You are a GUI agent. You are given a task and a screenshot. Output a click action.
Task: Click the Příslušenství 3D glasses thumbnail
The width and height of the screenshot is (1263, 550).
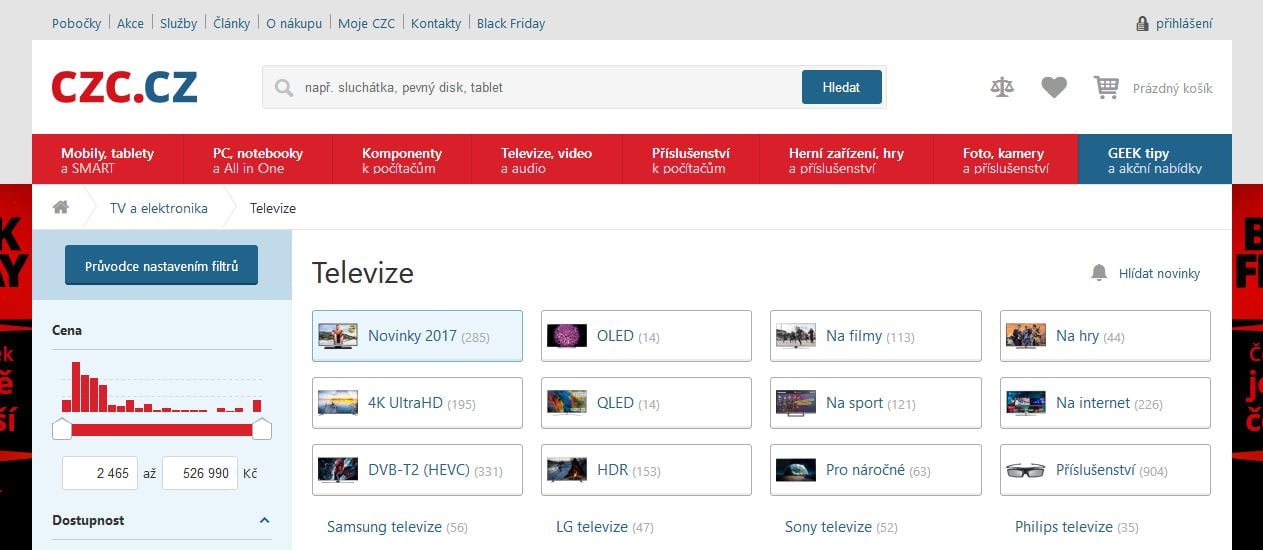1026,470
